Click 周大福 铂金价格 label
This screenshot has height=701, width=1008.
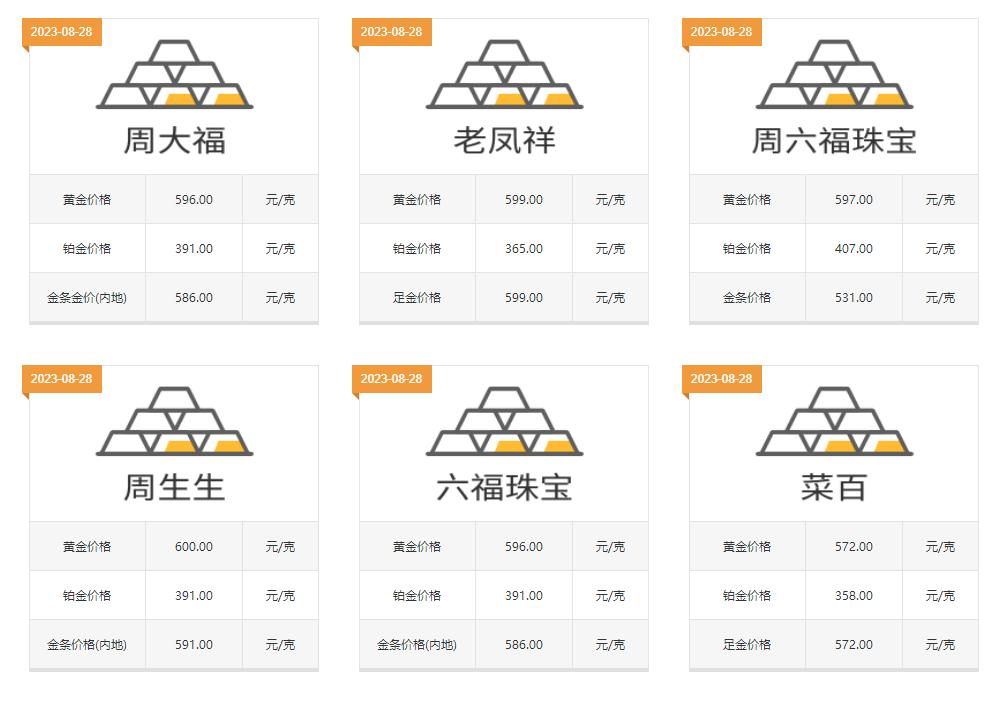click(87, 248)
